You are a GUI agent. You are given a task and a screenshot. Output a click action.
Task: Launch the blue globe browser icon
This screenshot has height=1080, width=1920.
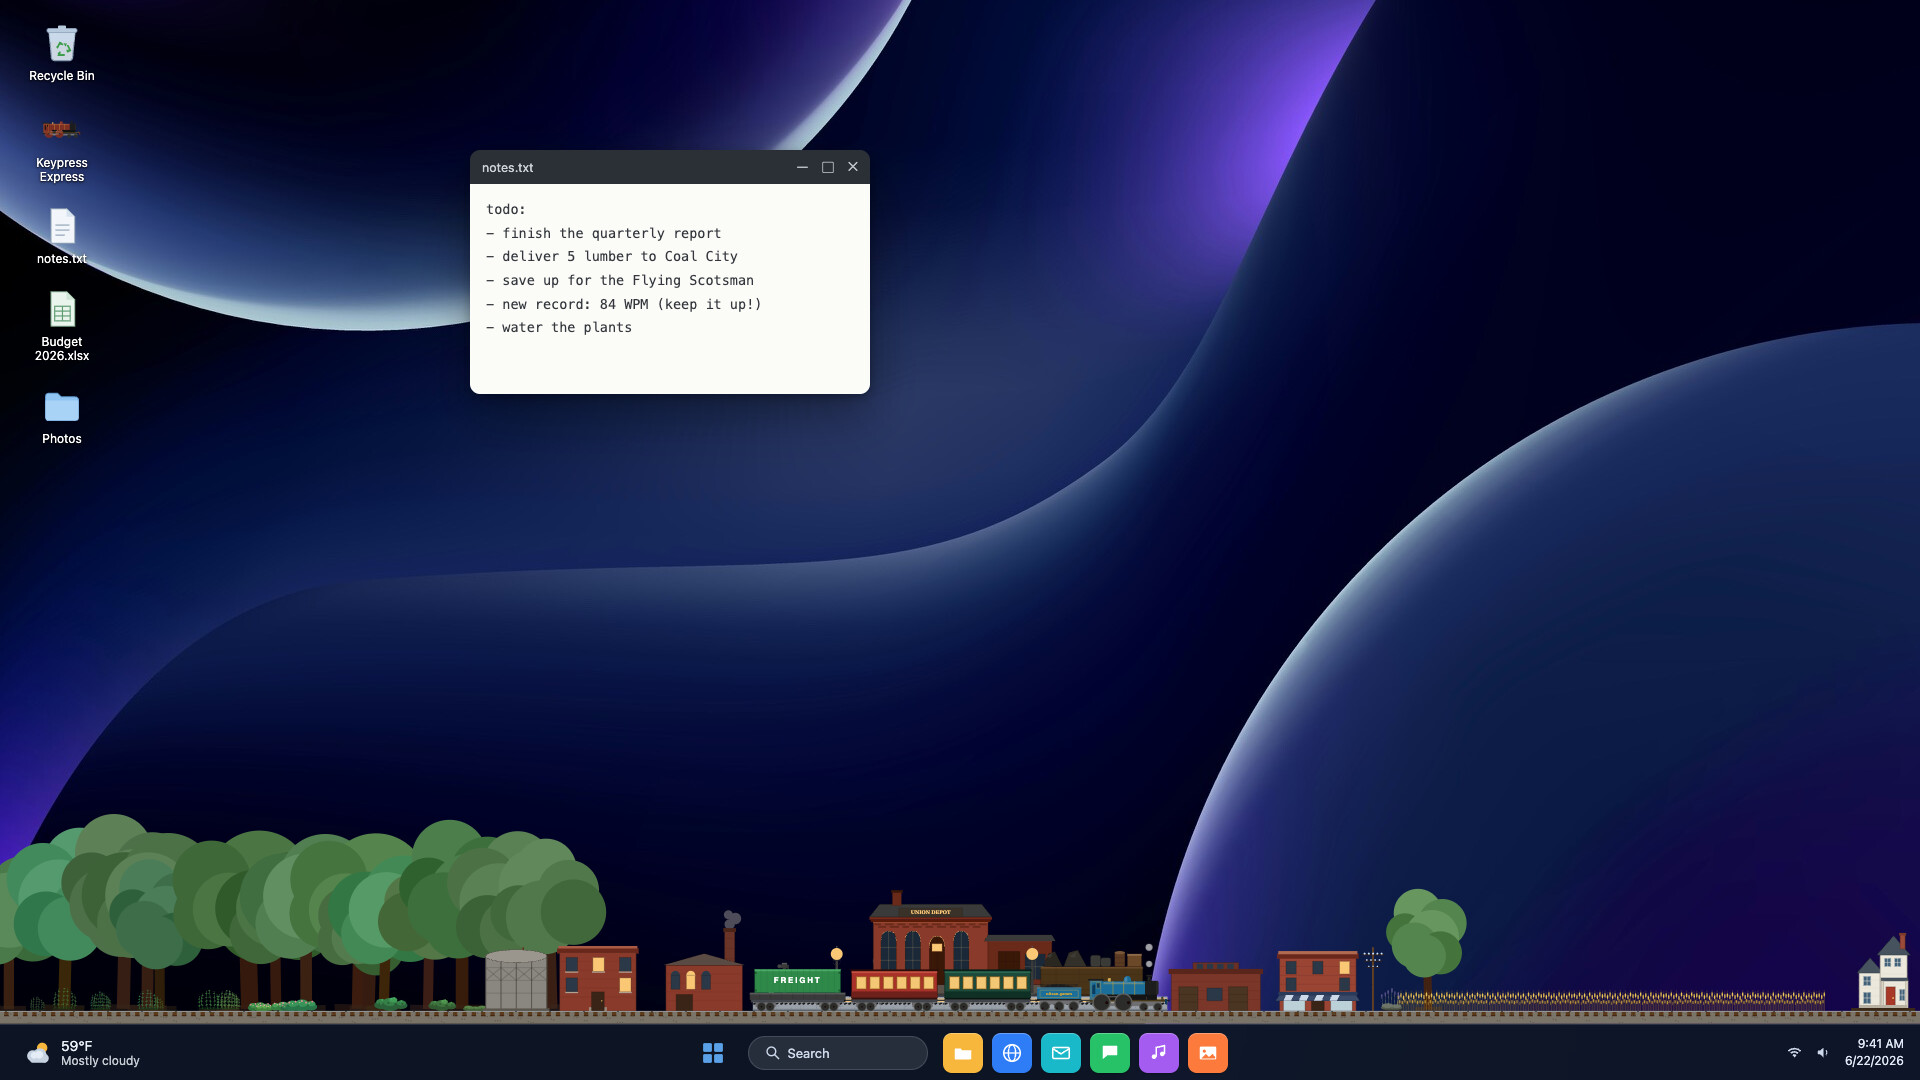(x=1012, y=1053)
